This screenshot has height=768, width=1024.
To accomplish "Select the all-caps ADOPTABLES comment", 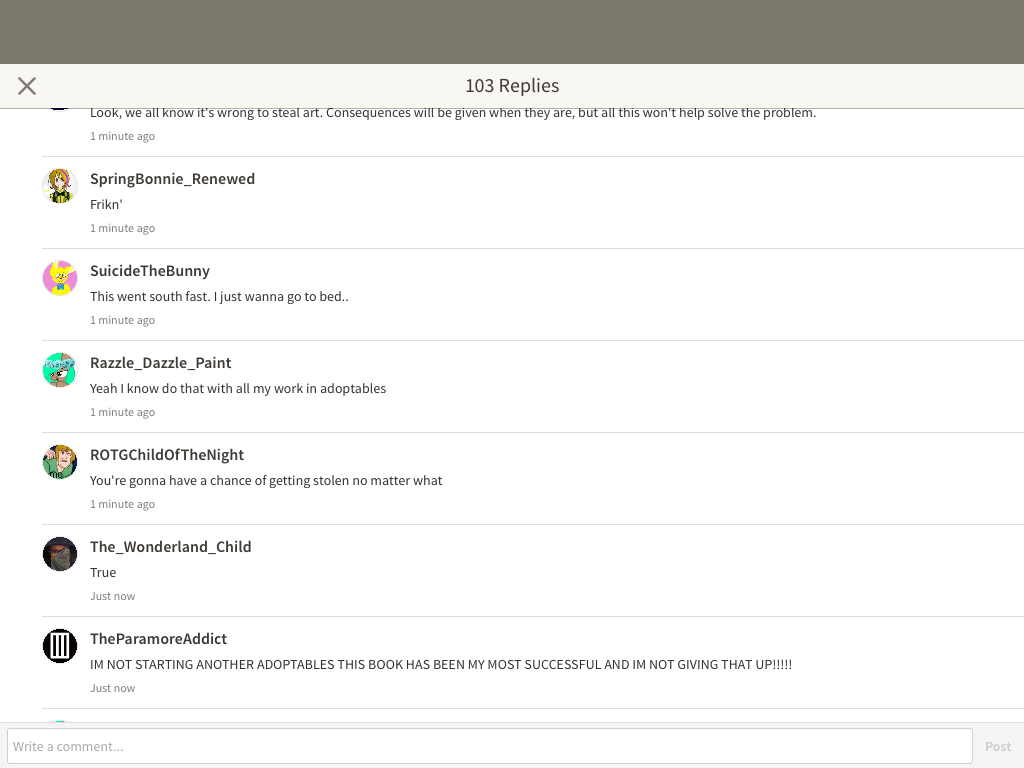I will pos(441,665).
